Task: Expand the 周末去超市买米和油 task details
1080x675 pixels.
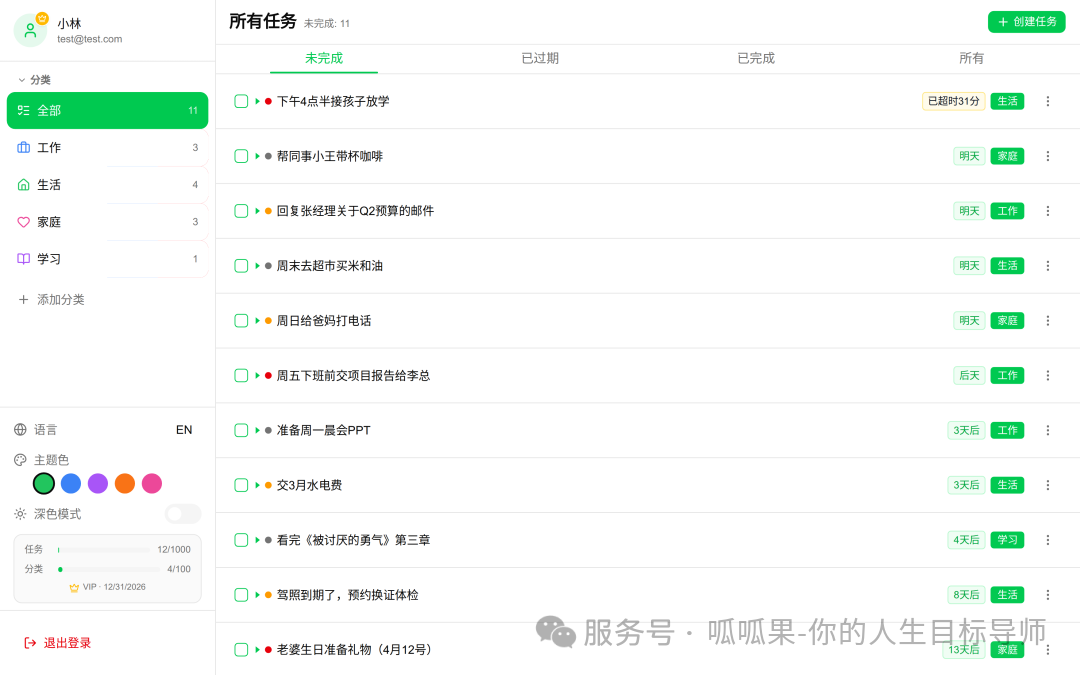Action: [x=256, y=265]
